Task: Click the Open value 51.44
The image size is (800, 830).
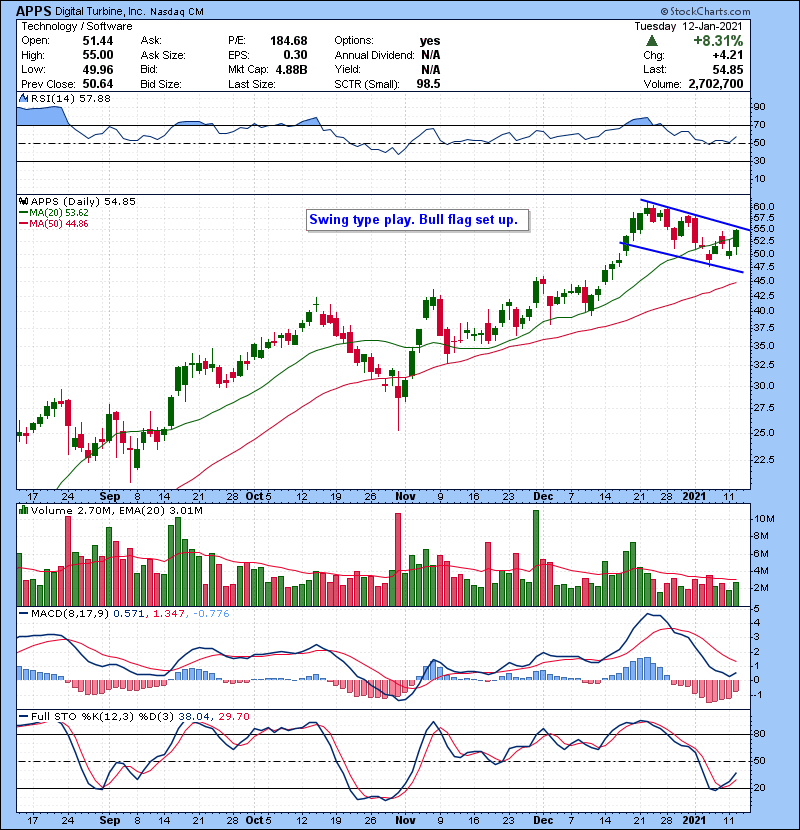Action: [x=98, y=41]
